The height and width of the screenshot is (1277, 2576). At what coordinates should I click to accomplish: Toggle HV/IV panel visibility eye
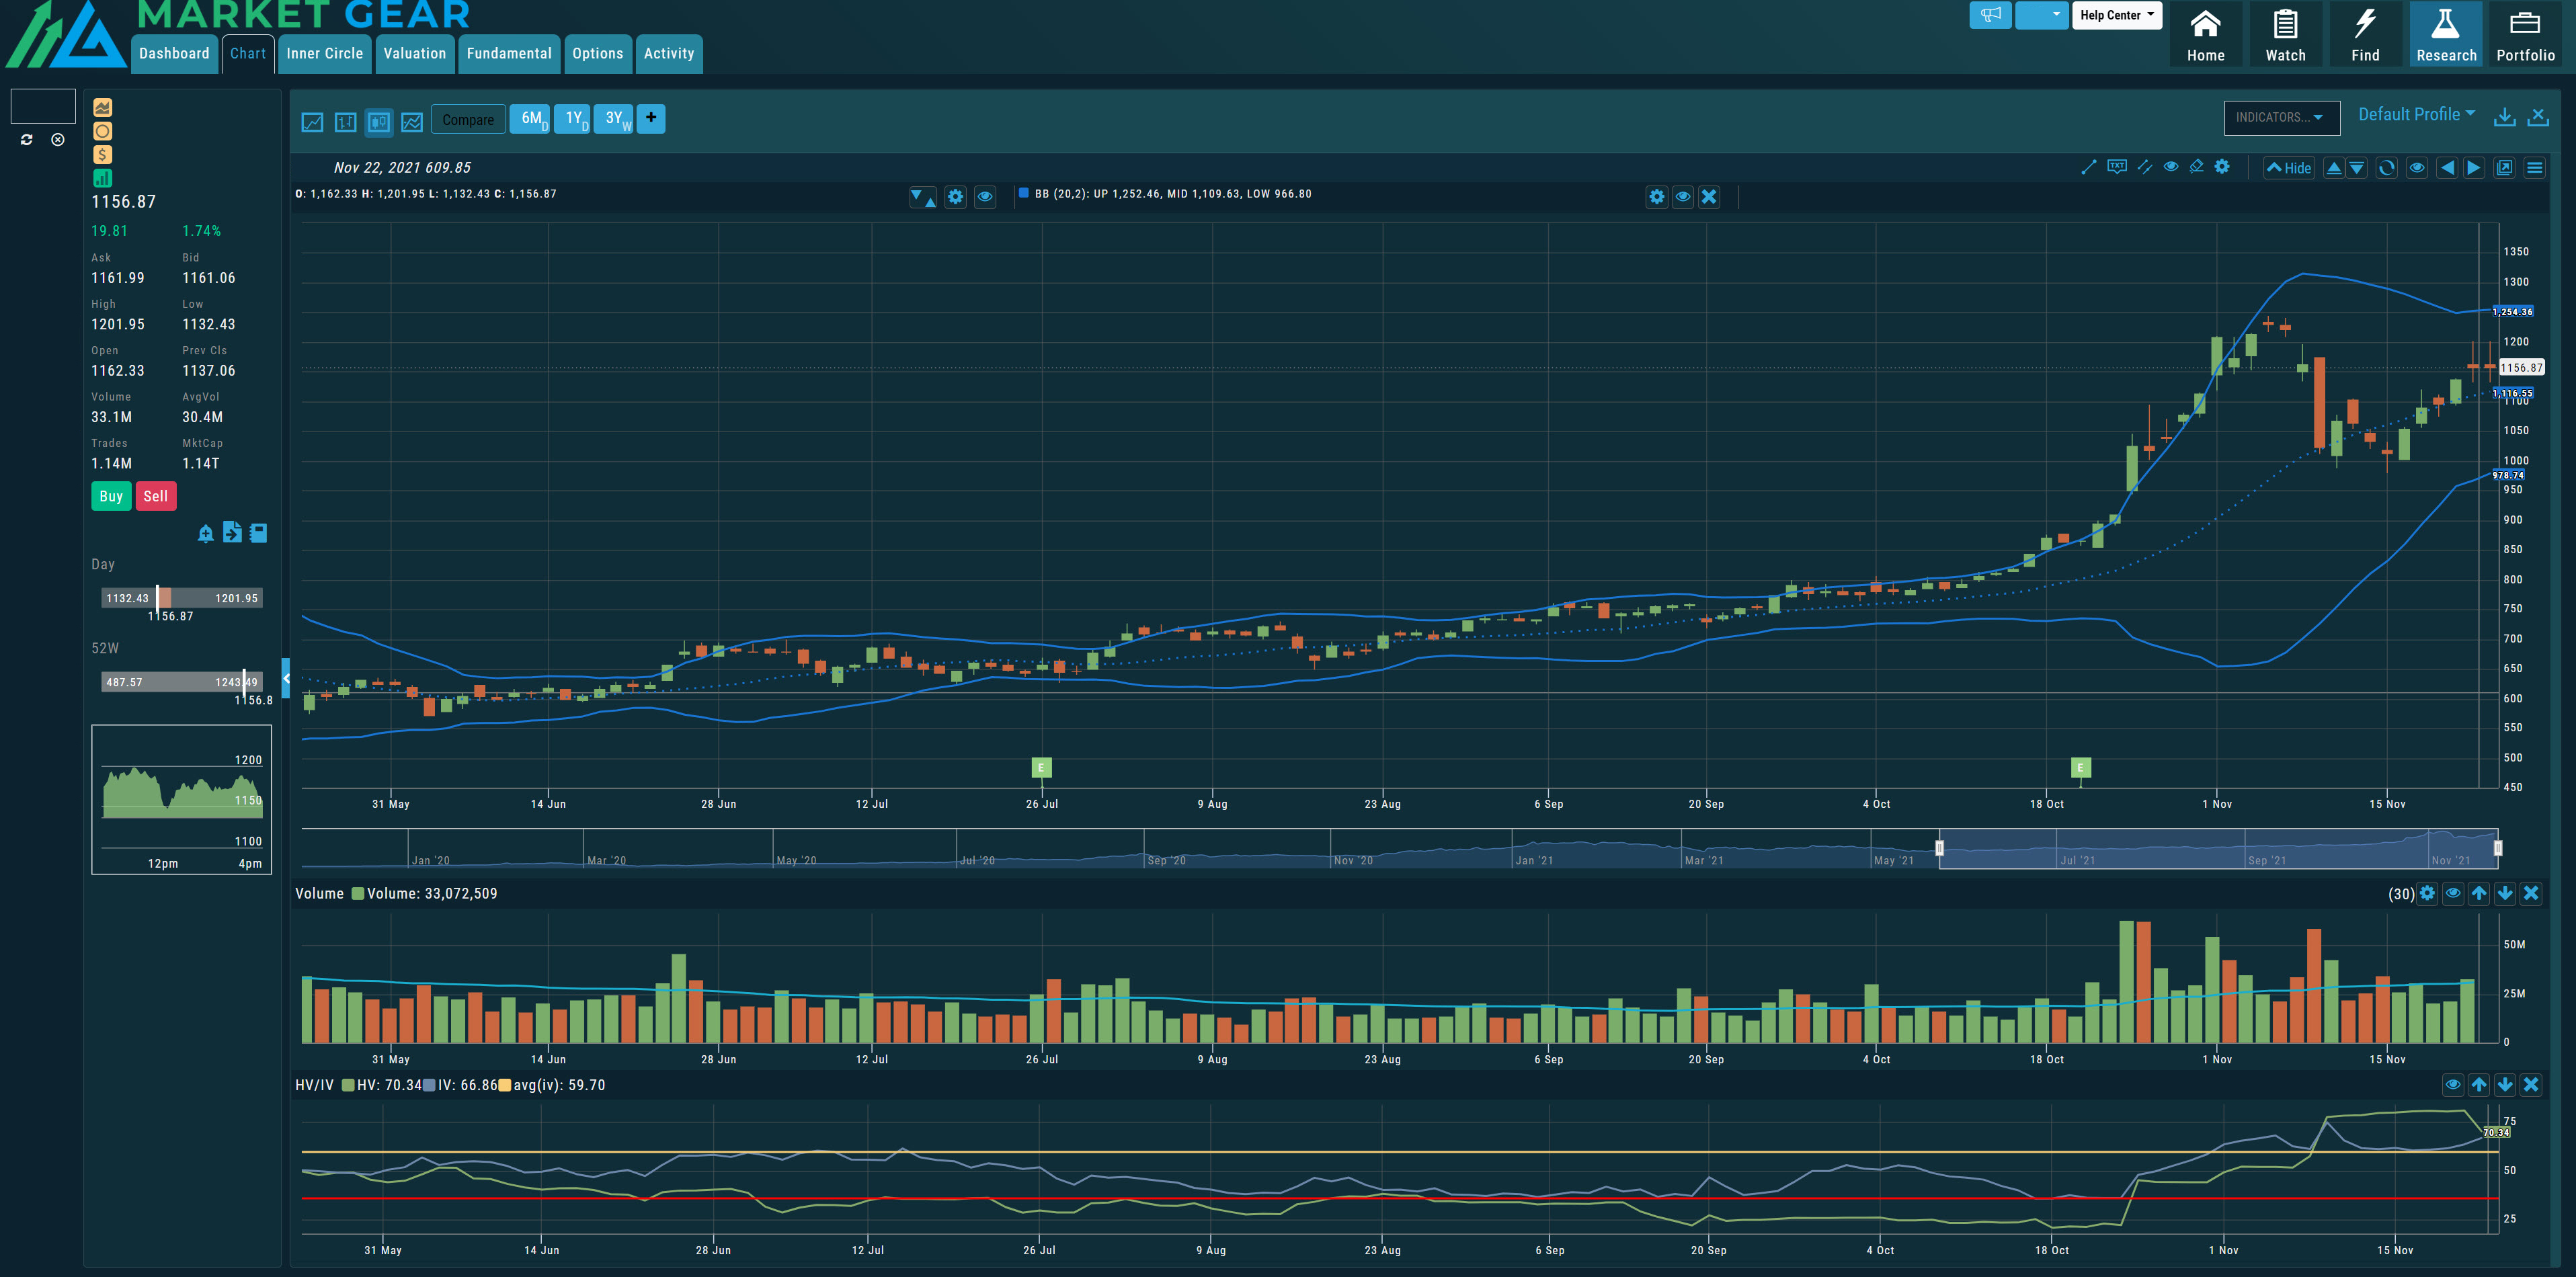coord(2453,1084)
